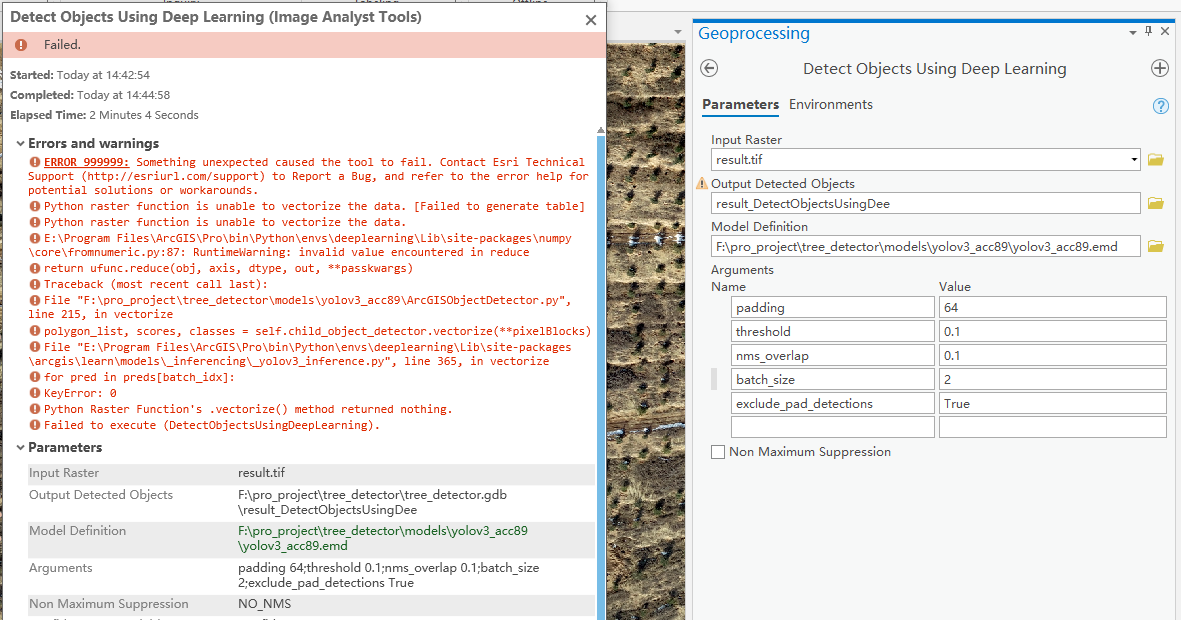Click the red Failed status icon
The width and height of the screenshot is (1181, 620).
(21, 45)
